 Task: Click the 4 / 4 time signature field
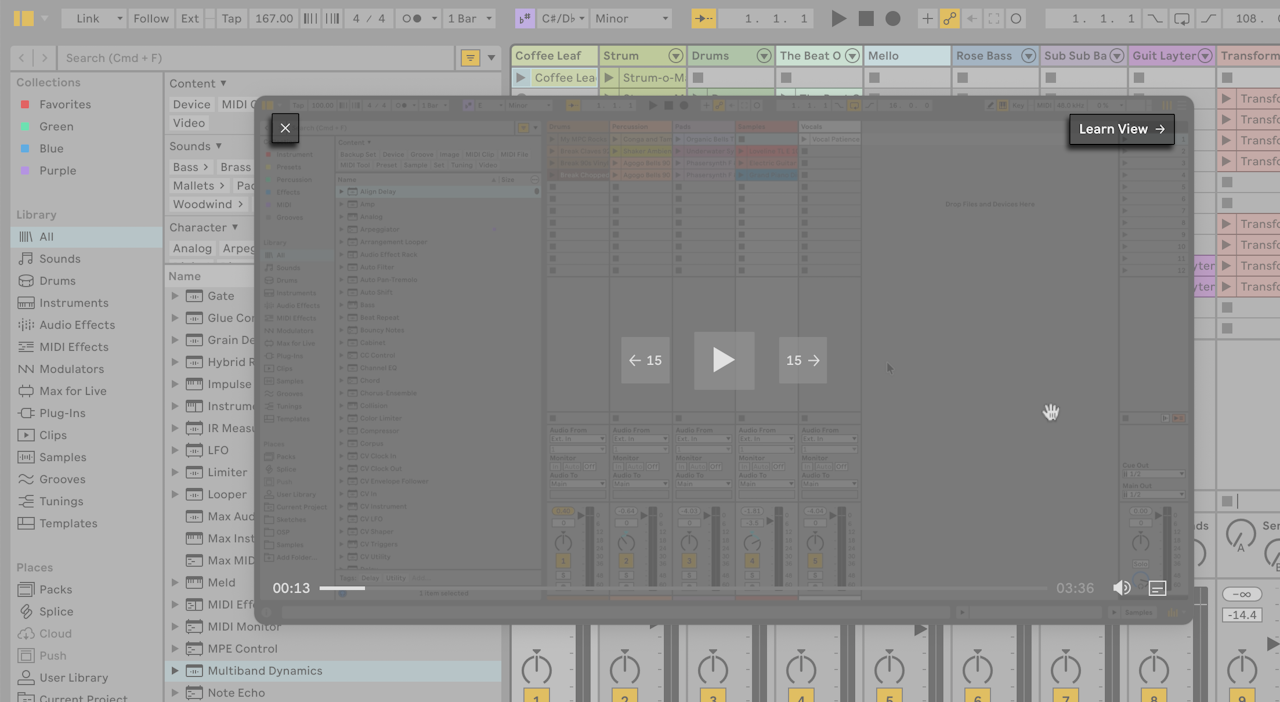click(369, 18)
